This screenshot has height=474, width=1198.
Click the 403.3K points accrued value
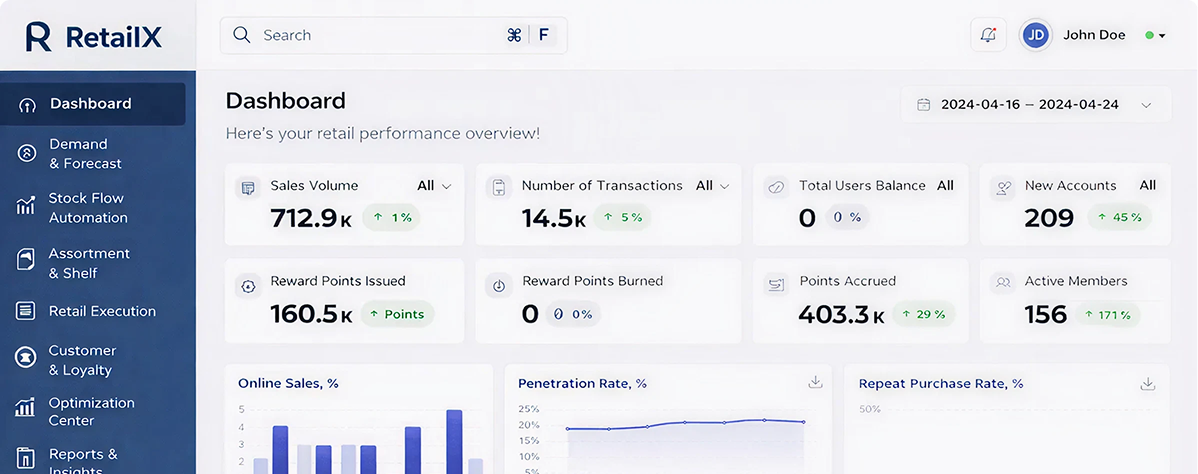click(841, 314)
